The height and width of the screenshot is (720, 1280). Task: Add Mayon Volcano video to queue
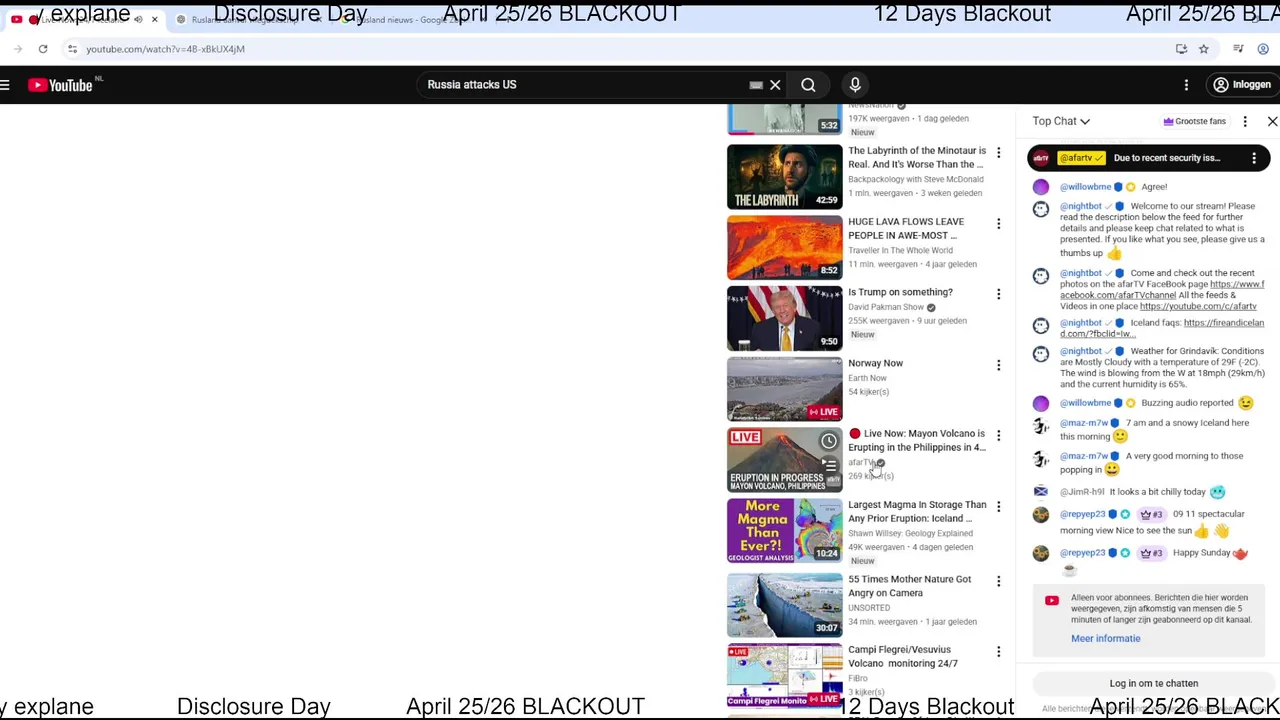[829, 465]
